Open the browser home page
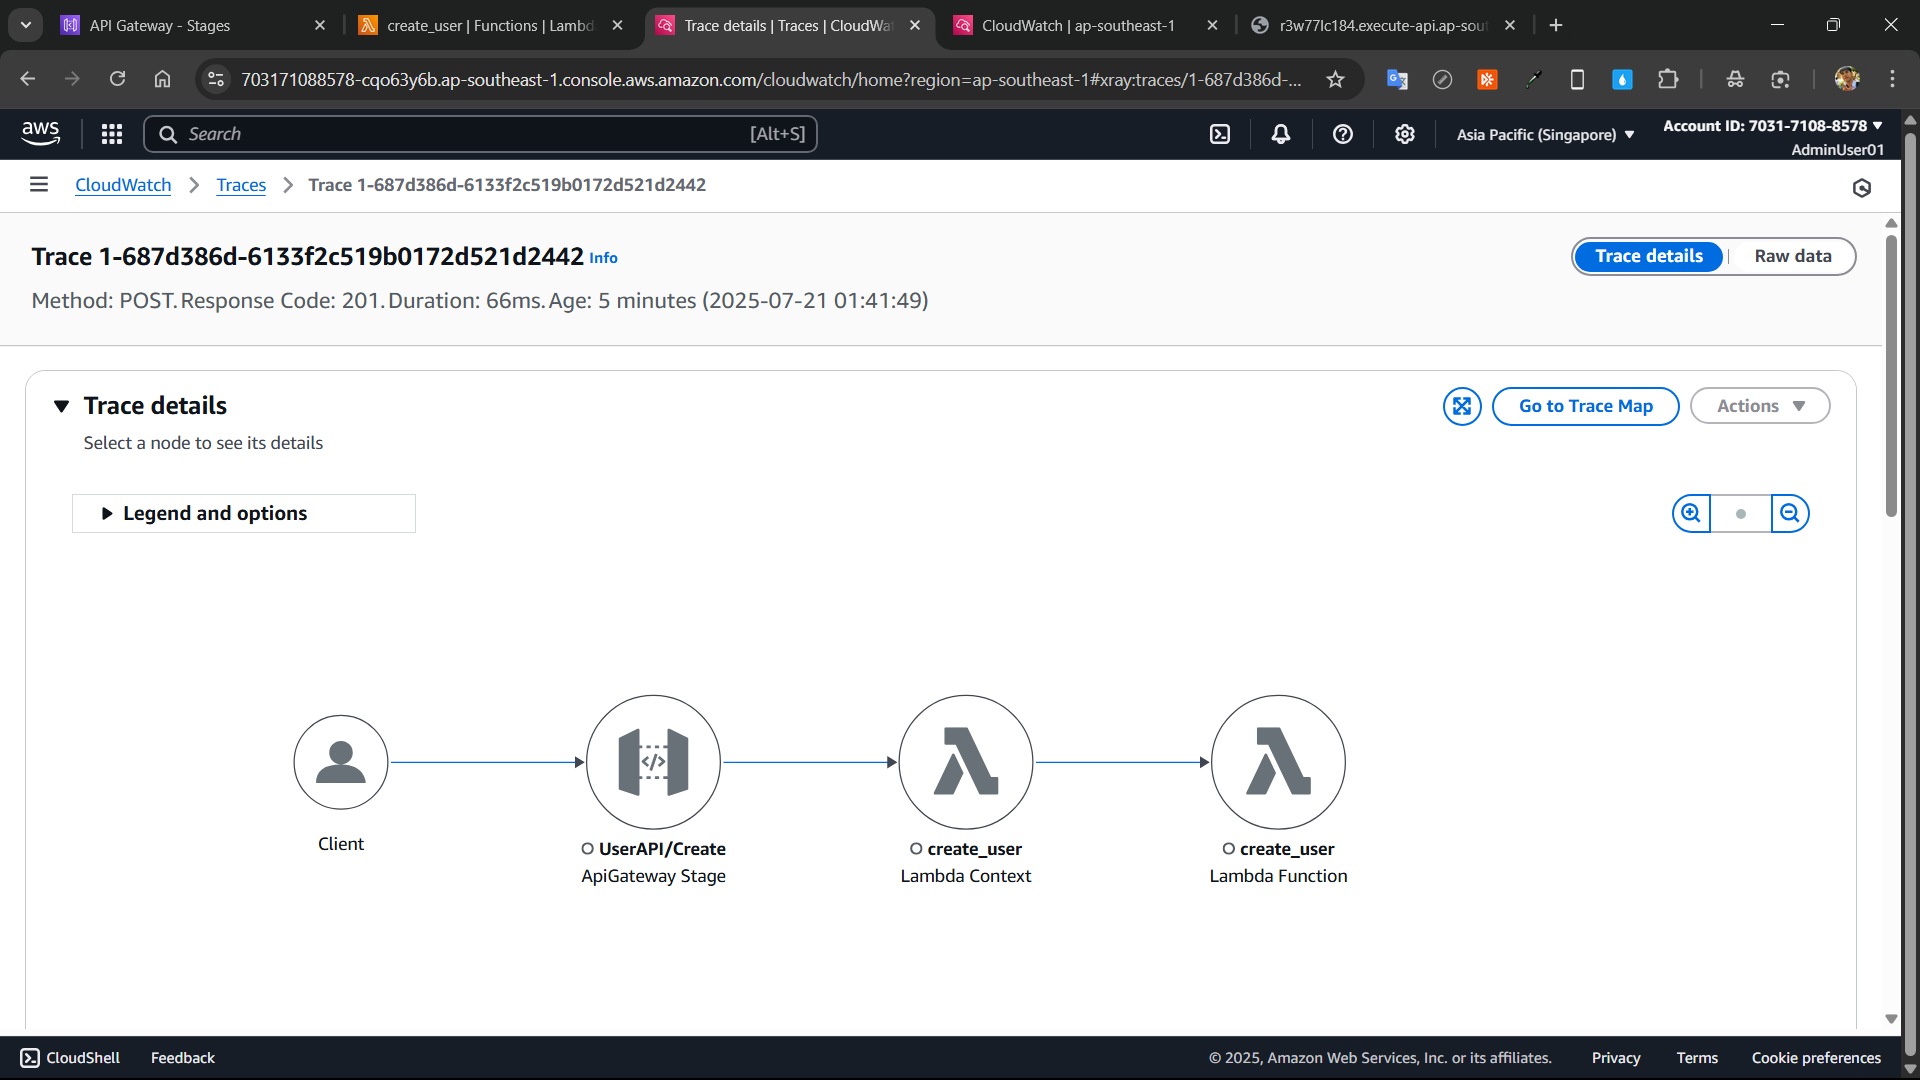The height and width of the screenshot is (1080, 1920). coord(162,79)
